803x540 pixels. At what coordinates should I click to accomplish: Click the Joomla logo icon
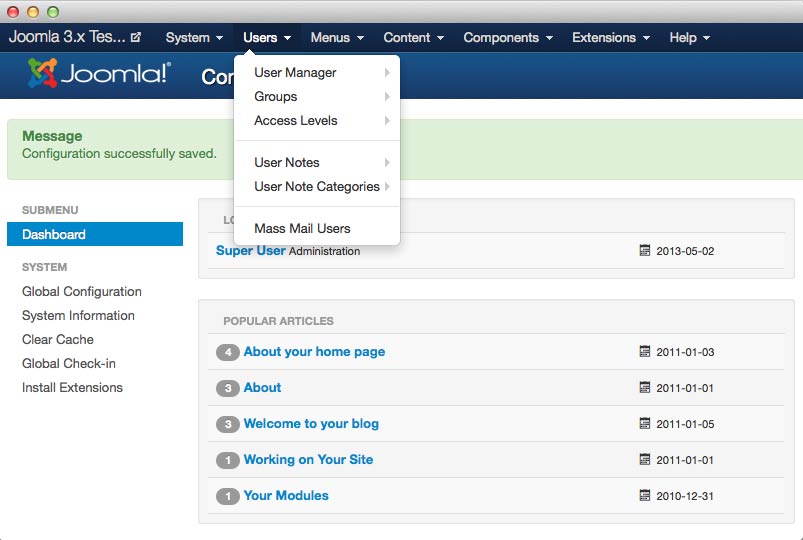point(43,74)
